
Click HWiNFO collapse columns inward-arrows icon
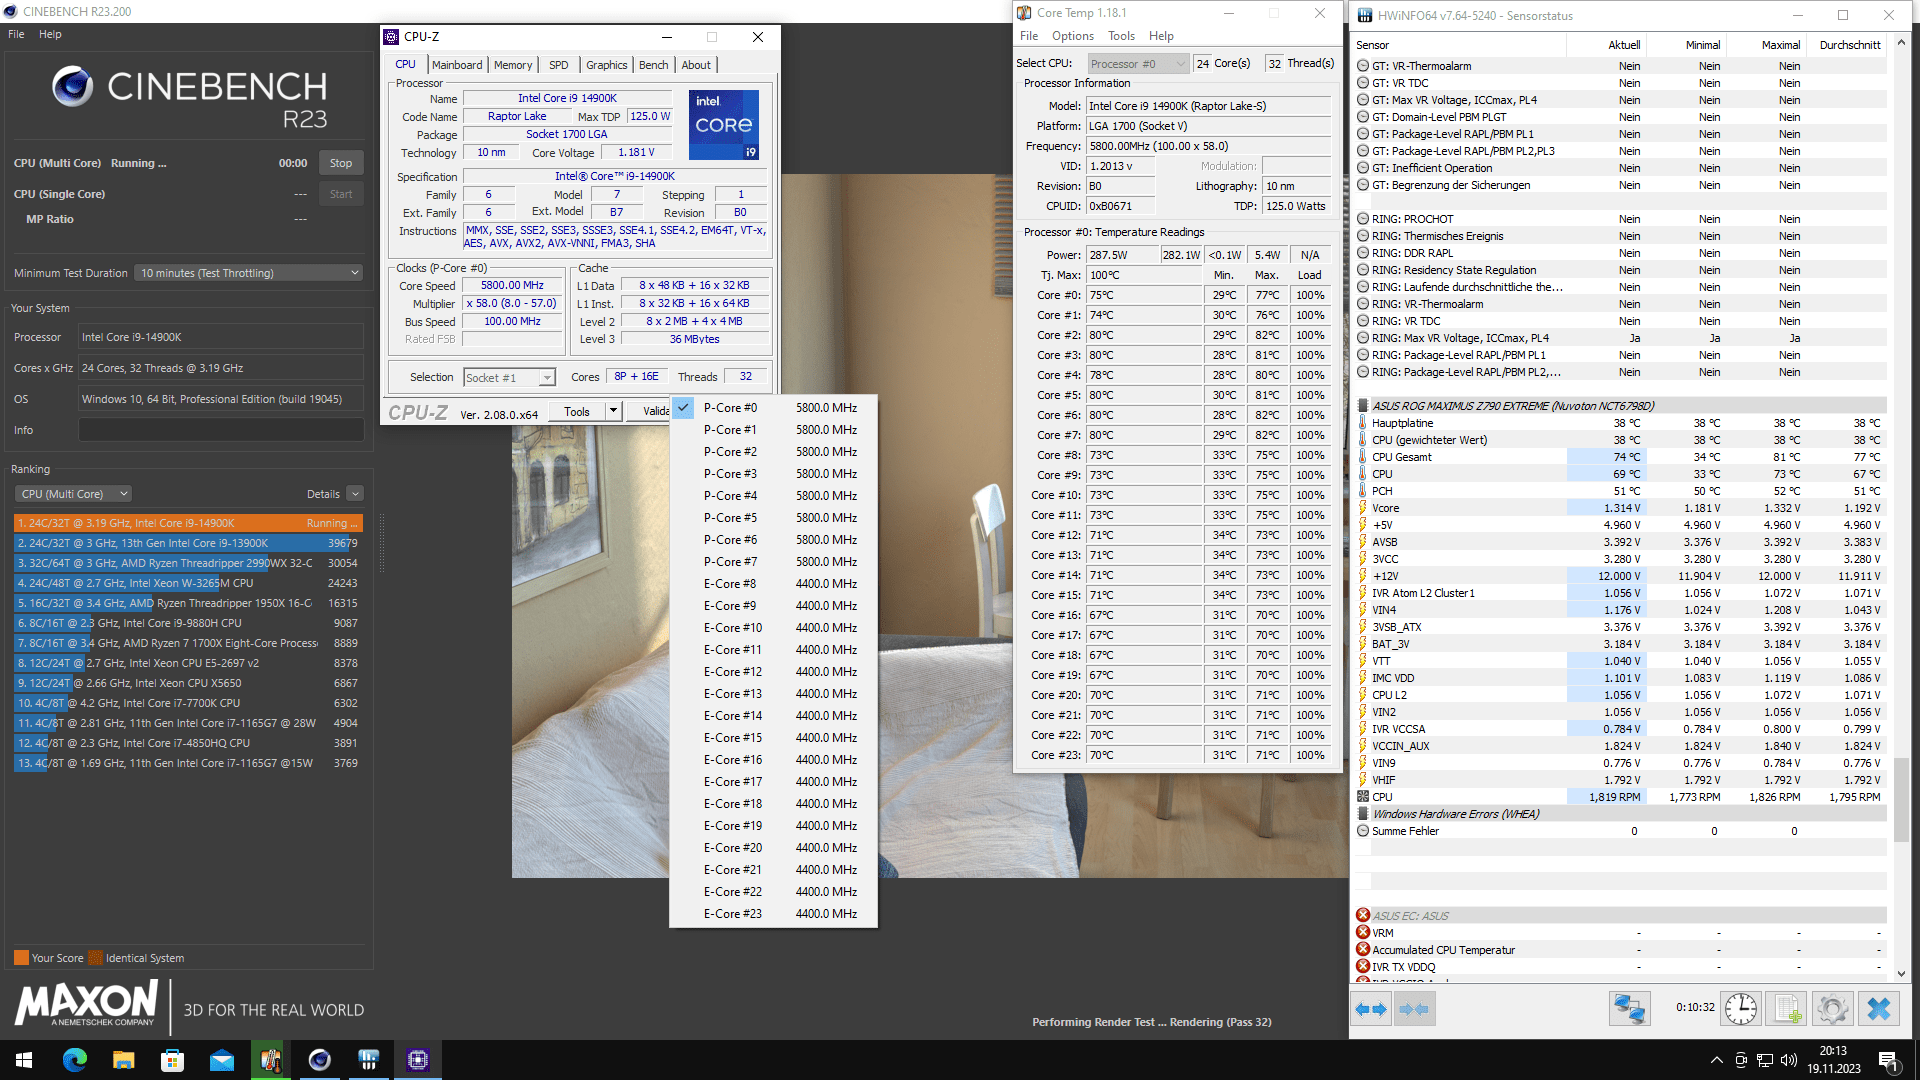tap(1414, 1009)
